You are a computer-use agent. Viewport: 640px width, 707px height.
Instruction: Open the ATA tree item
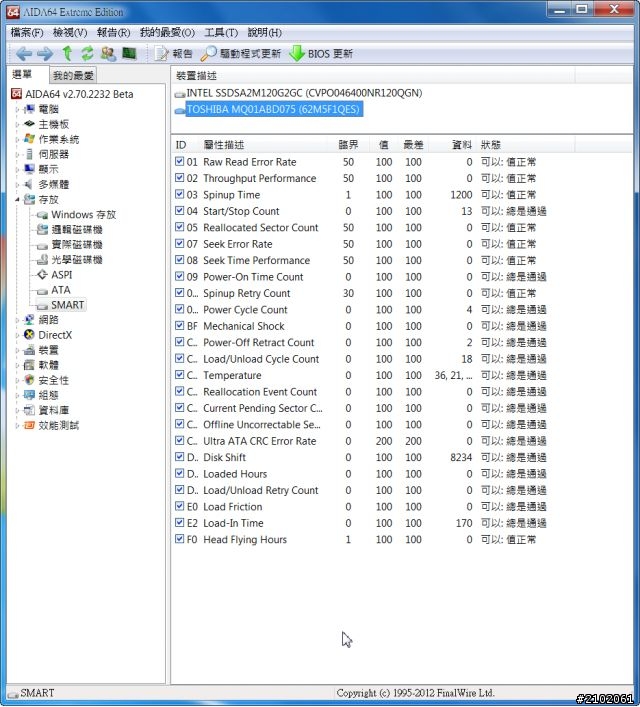pos(54,290)
